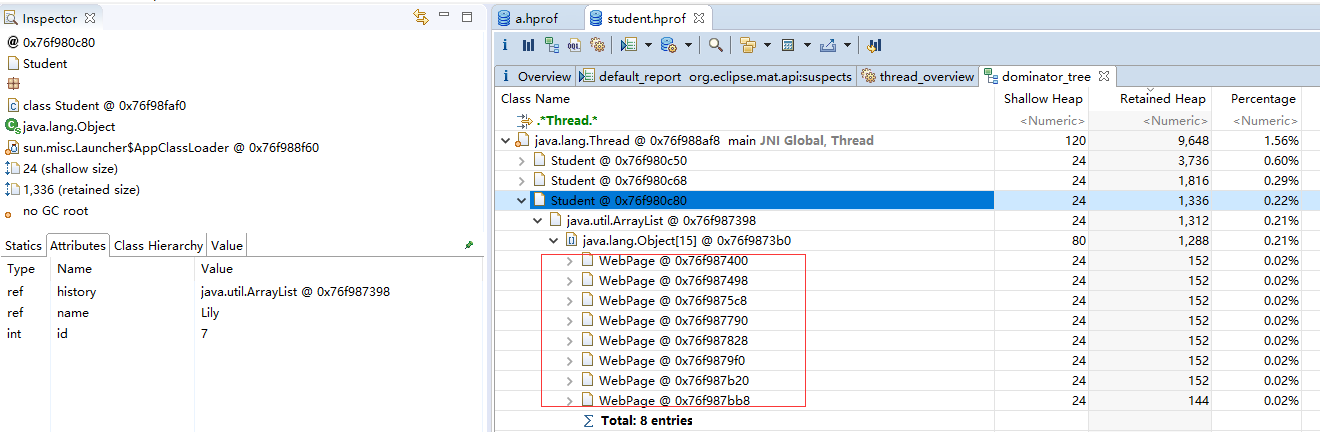
Task: Expand WebPage @ 0x76f987400 row
Action: tap(569, 261)
